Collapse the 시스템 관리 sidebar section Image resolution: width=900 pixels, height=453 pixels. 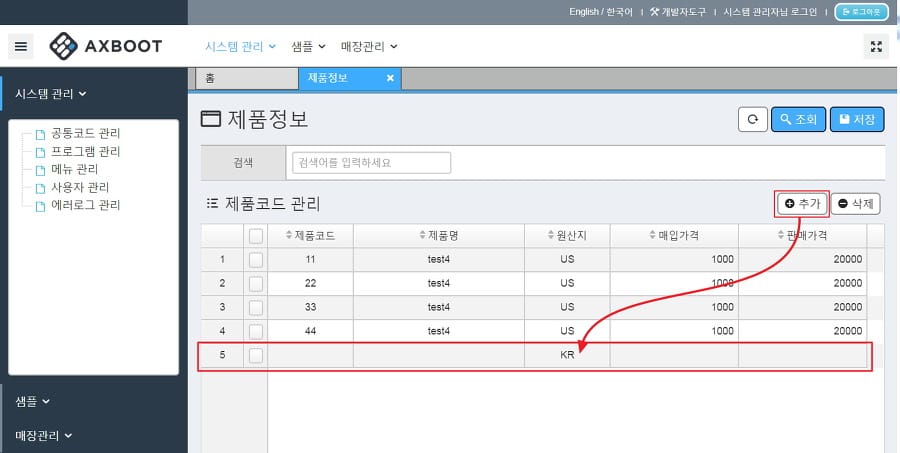tap(51, 94)
